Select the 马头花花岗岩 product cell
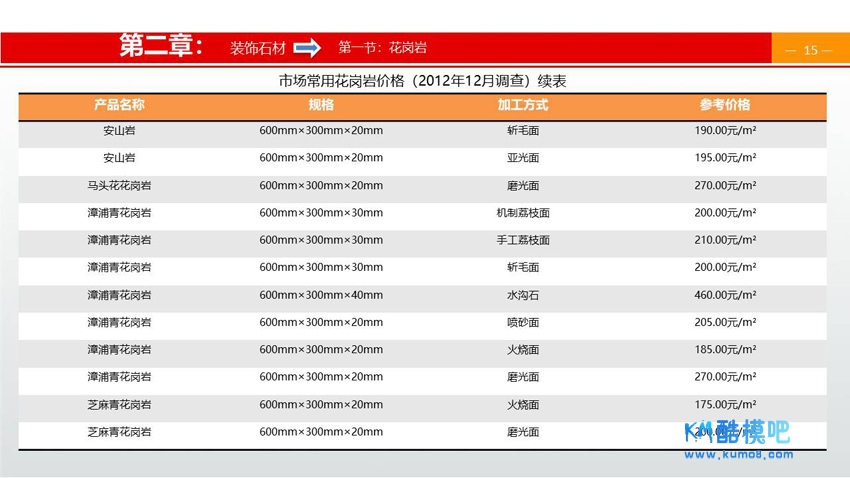This screenshot has height=478, width=850. 119,186
